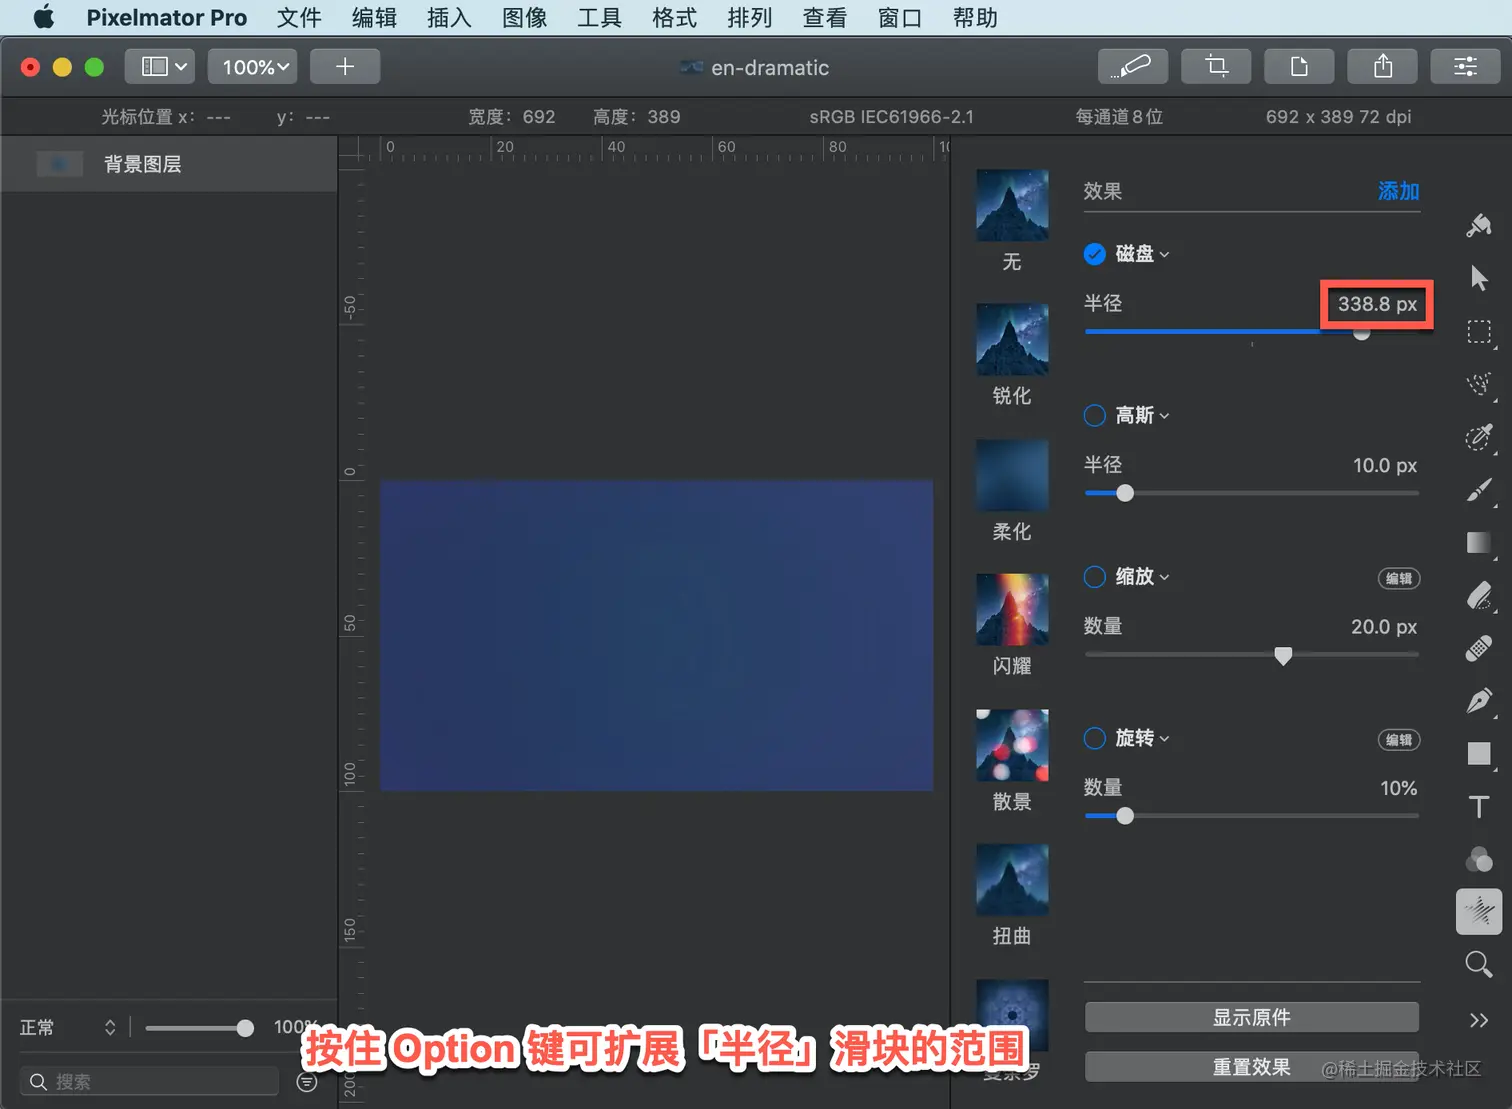Viewport: 1512px width, 1109px height.
Task: Click 编辑 button for 缩放 effect
Action: 1399,578
